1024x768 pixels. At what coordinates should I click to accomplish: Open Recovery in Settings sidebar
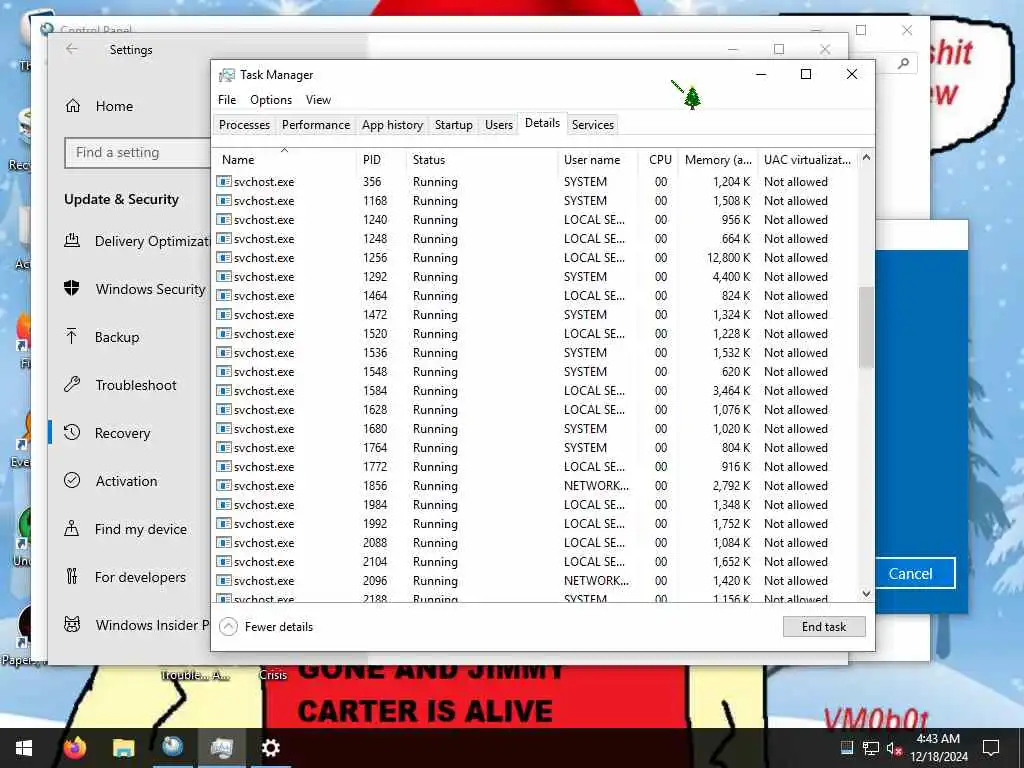pos(122,433)
